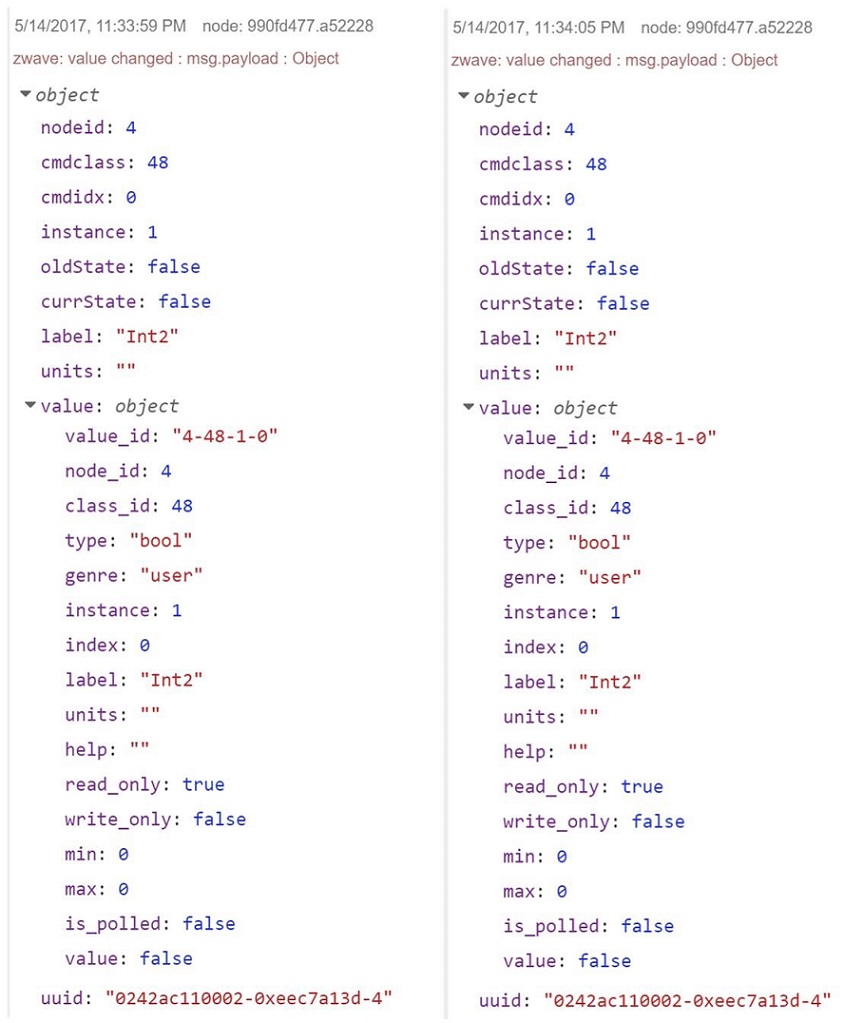Select the right cmdclass 48 row
Image resolution: width=844 pixels, height=1023 pixels.
point(543,164)
